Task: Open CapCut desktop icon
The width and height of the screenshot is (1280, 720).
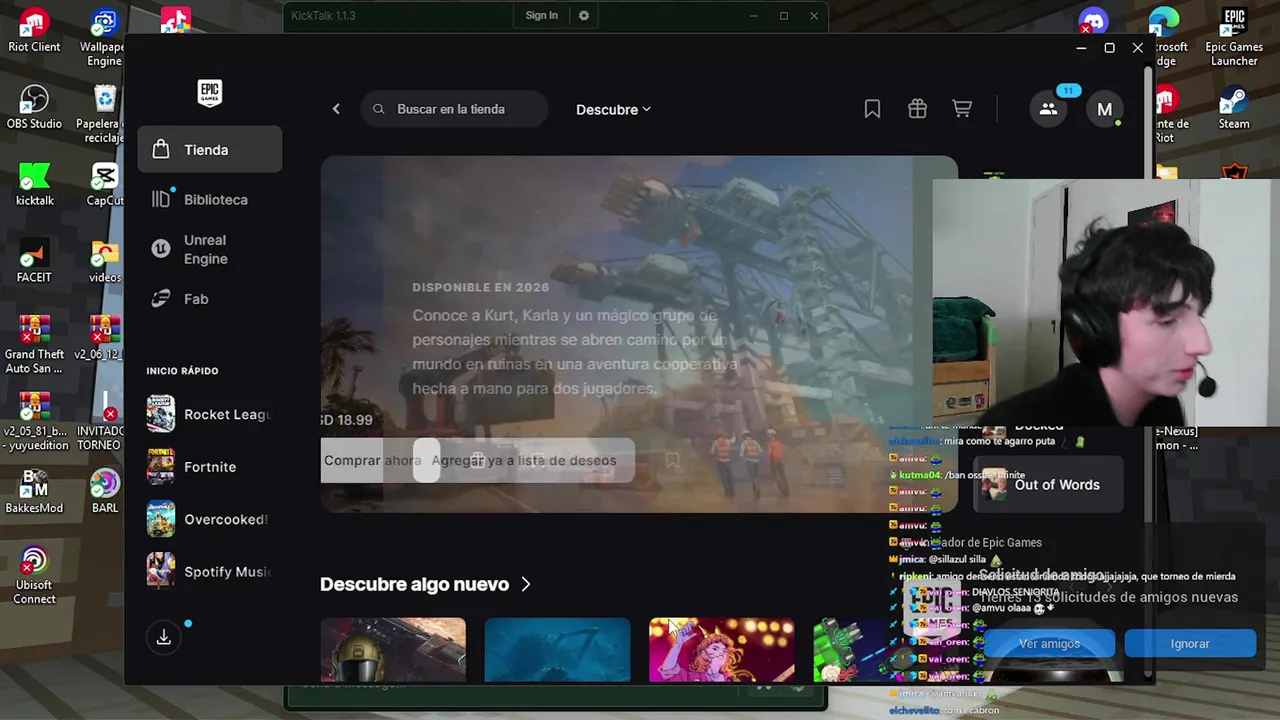Action: click(104, 184)
